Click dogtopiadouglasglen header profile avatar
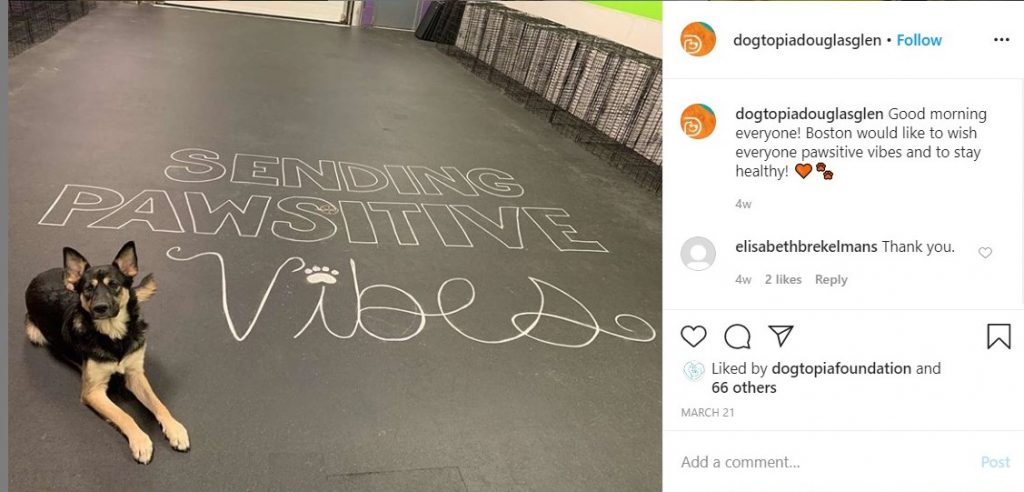1024x492 pixels. coord(698,39)
